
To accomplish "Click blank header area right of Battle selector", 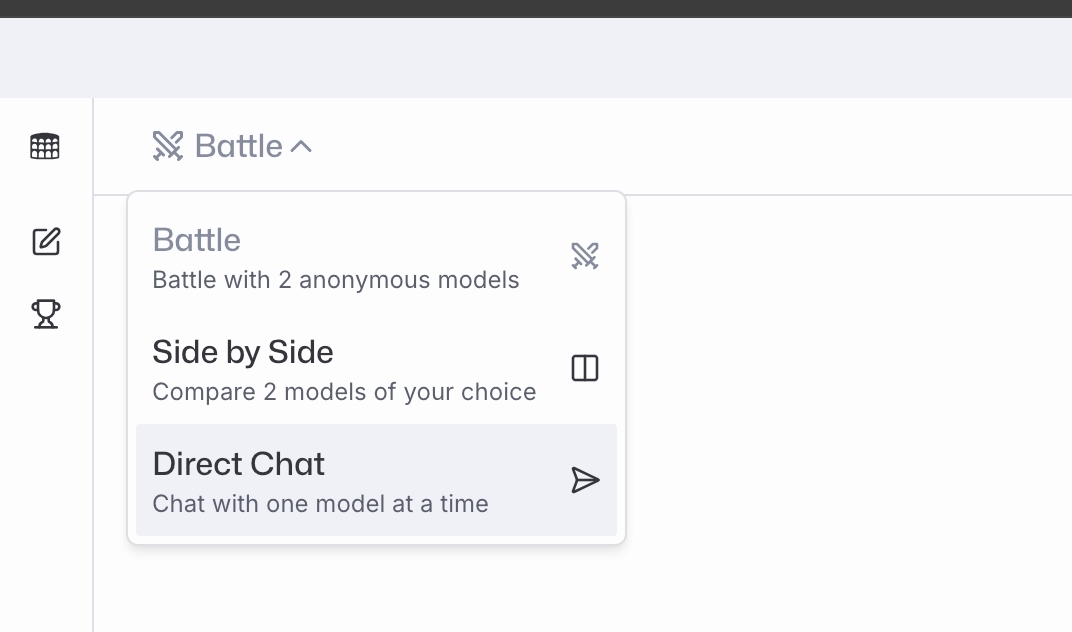I will [700, 147].
